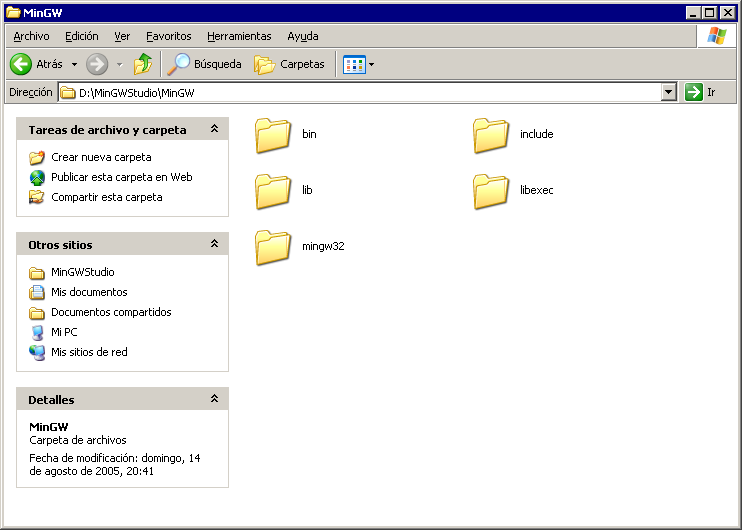The height and width of the screenshot is (530, 742).
Task: Click Crear nueva carpeta link
Action: click(101, 157)
